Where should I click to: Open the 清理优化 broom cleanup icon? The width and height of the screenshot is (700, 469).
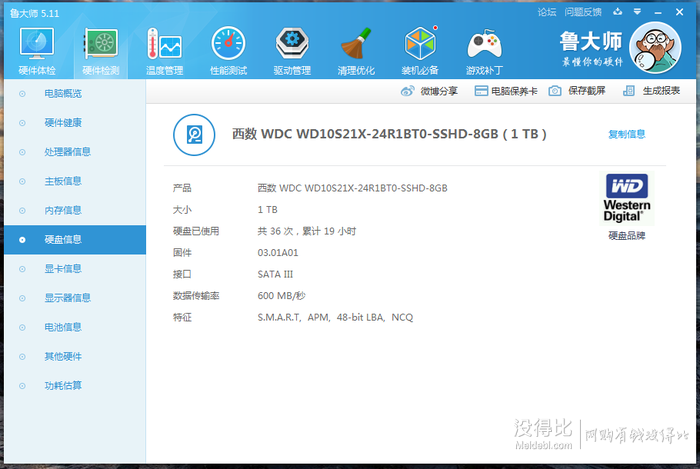tap(356, 43)
